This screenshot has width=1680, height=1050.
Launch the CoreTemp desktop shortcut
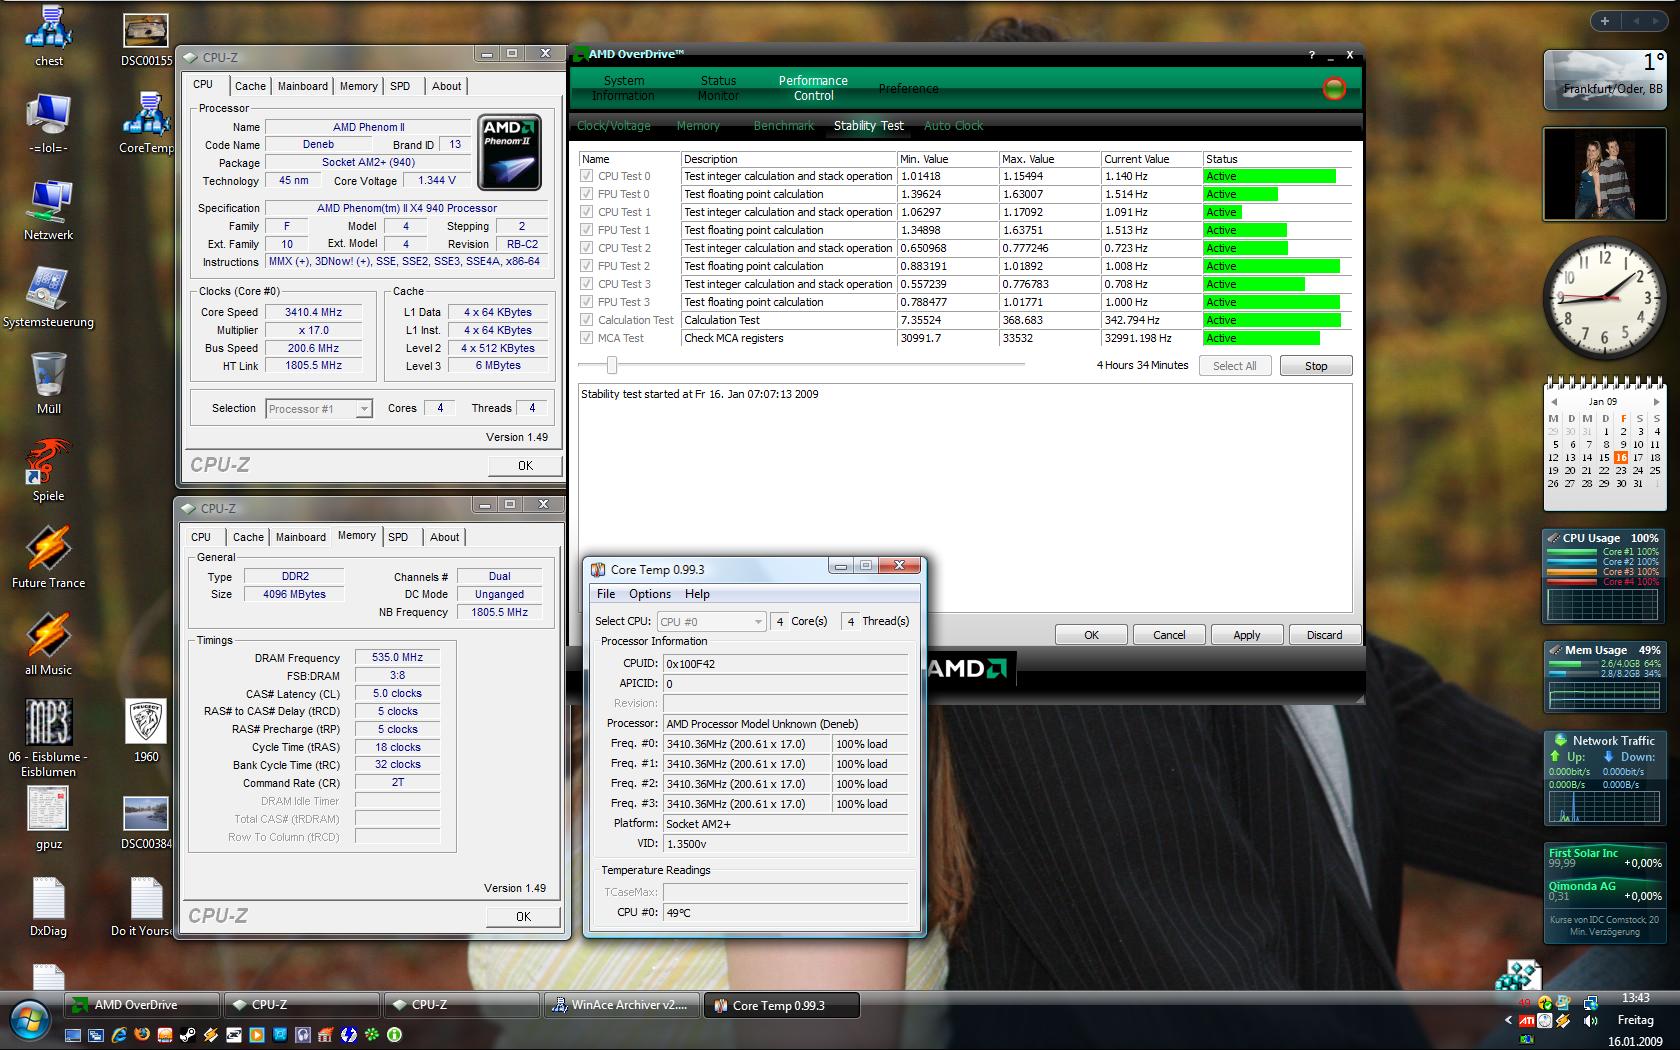146,123
